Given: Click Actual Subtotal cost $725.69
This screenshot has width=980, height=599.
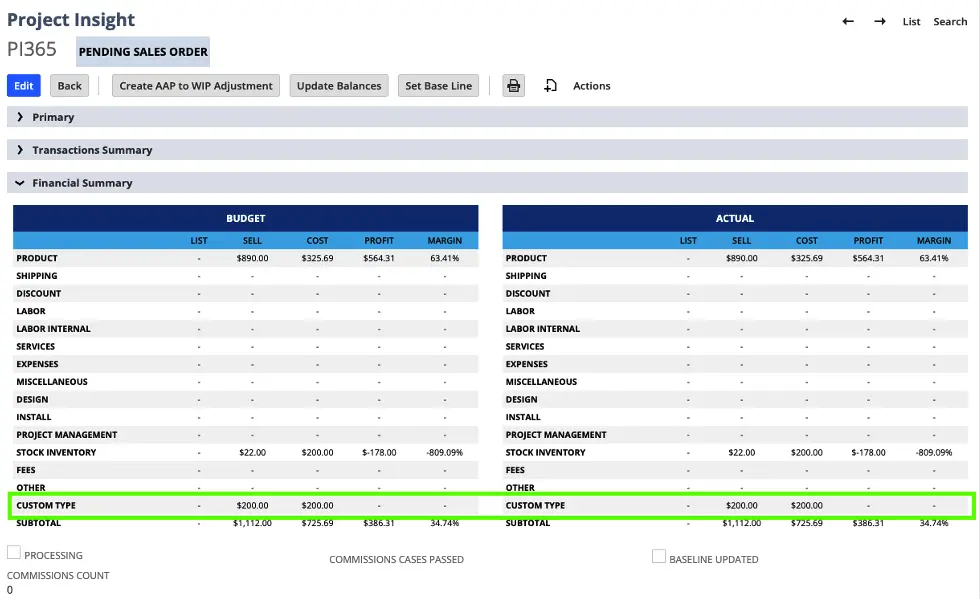Looking at the screenshot, I should (807, 523).
